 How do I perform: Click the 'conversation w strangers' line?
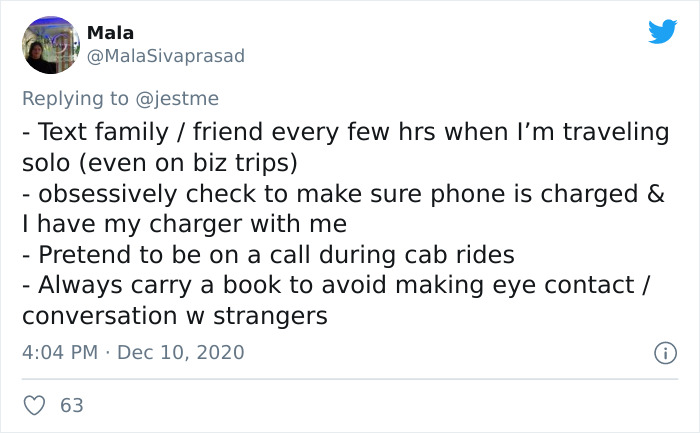(x=175, y=316)
